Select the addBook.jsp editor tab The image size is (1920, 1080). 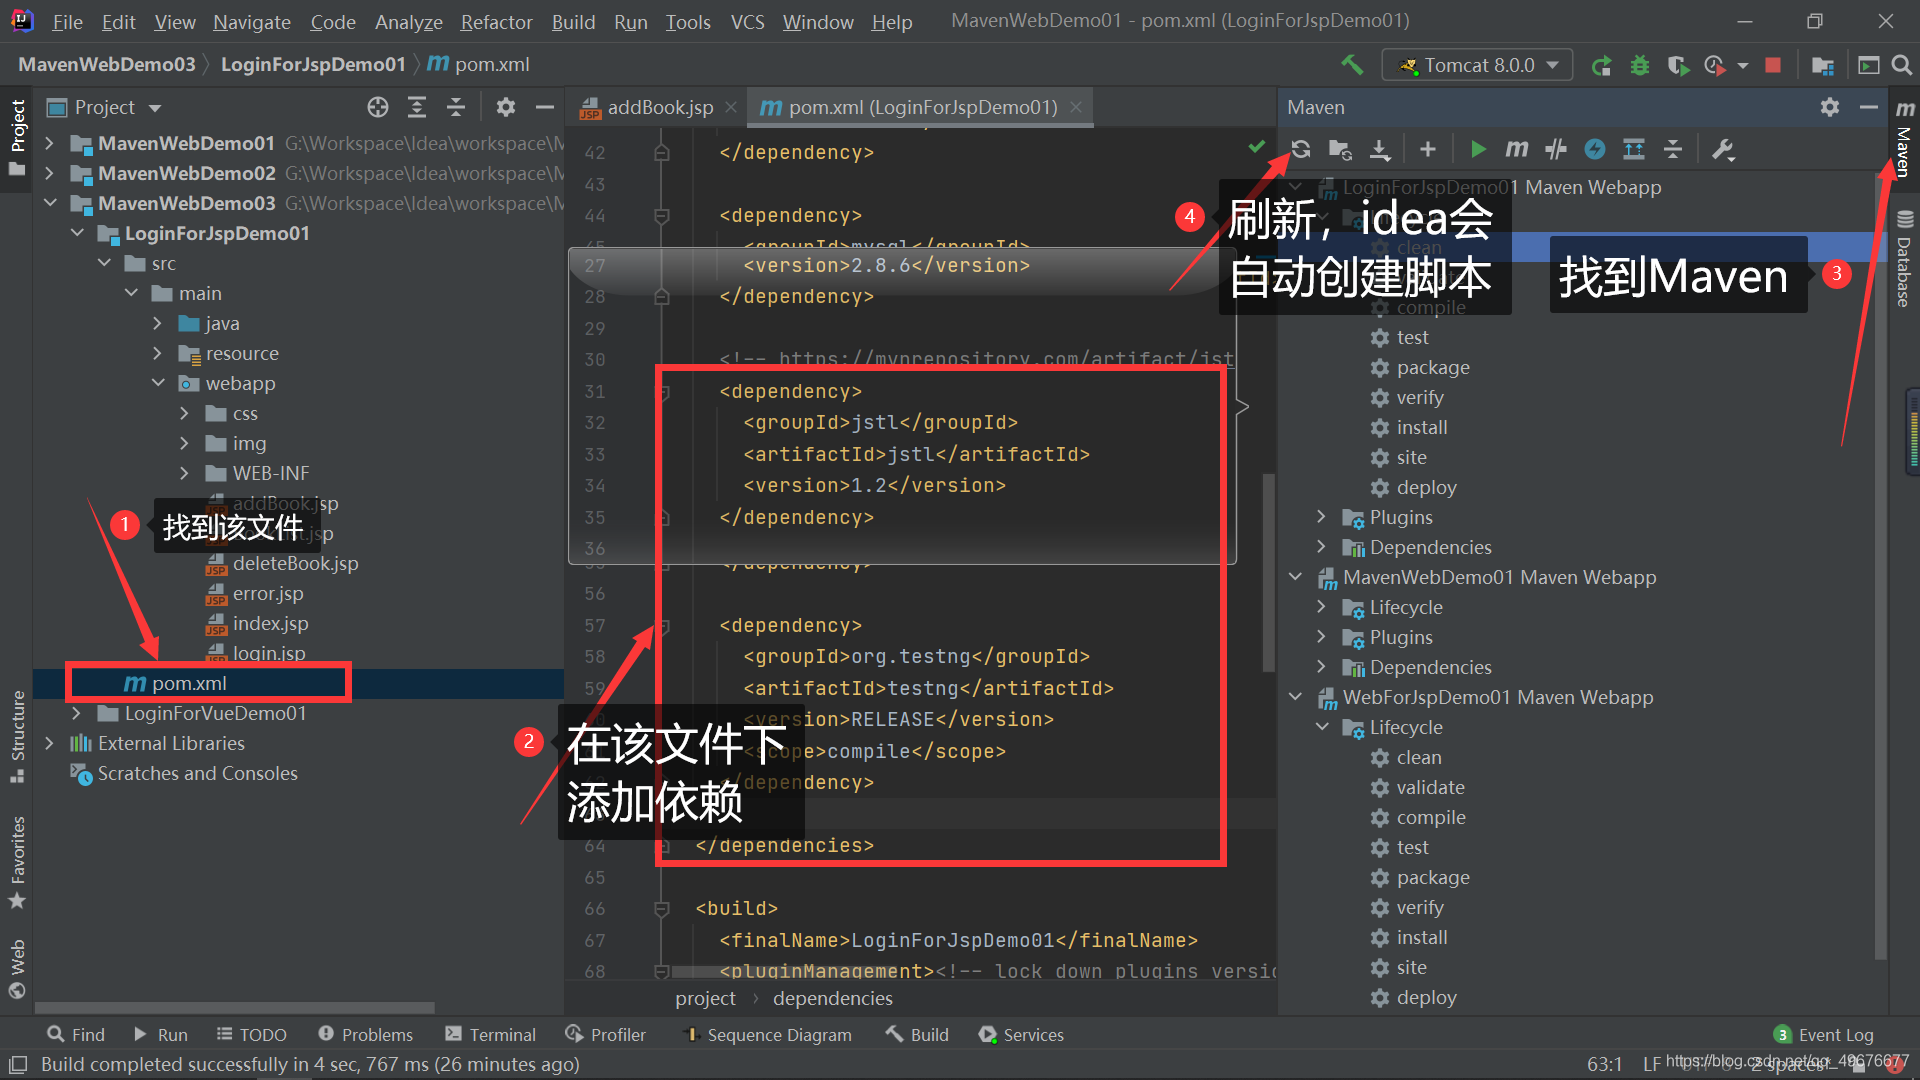[x=647, y=105]
